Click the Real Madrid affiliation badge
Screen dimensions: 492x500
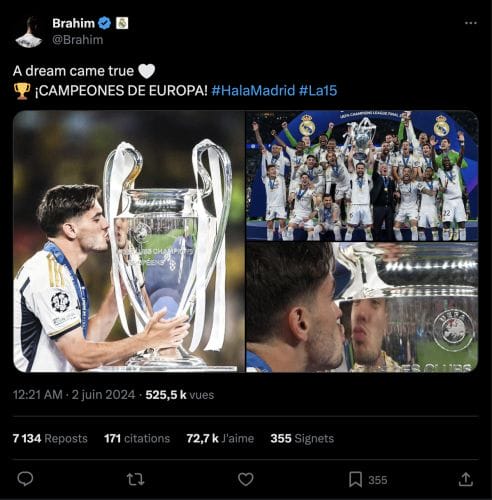click(122, 23)
